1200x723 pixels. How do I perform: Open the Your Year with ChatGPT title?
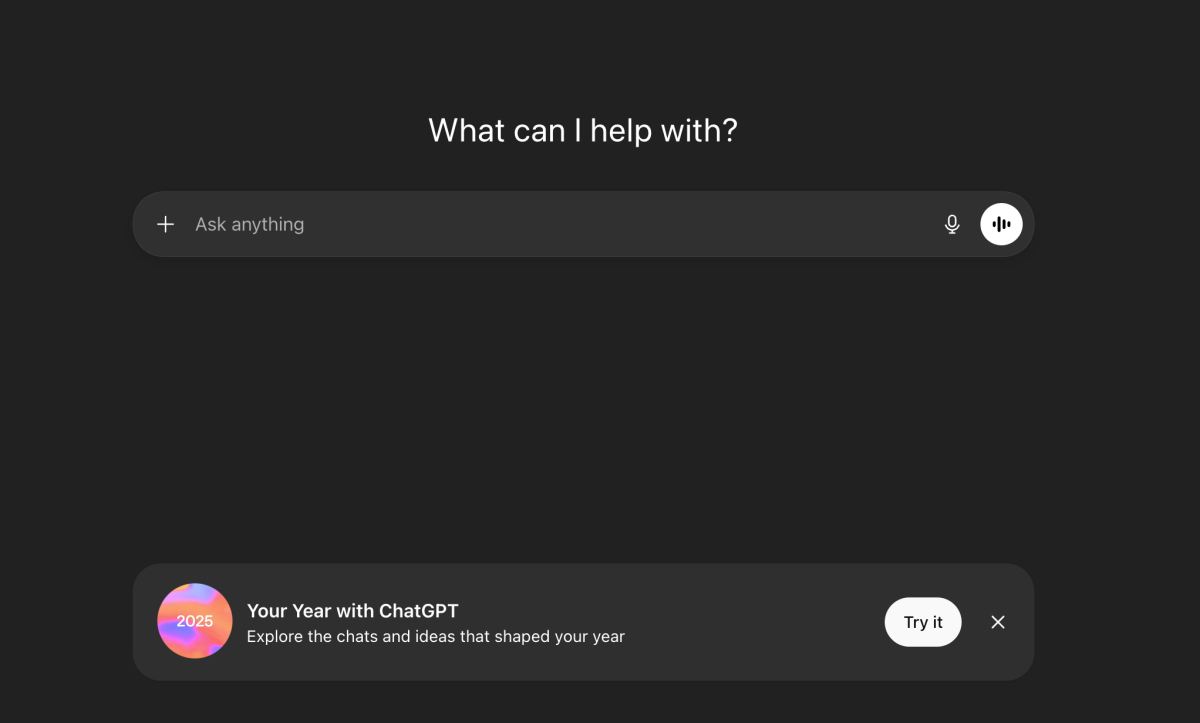click(352, 611)
